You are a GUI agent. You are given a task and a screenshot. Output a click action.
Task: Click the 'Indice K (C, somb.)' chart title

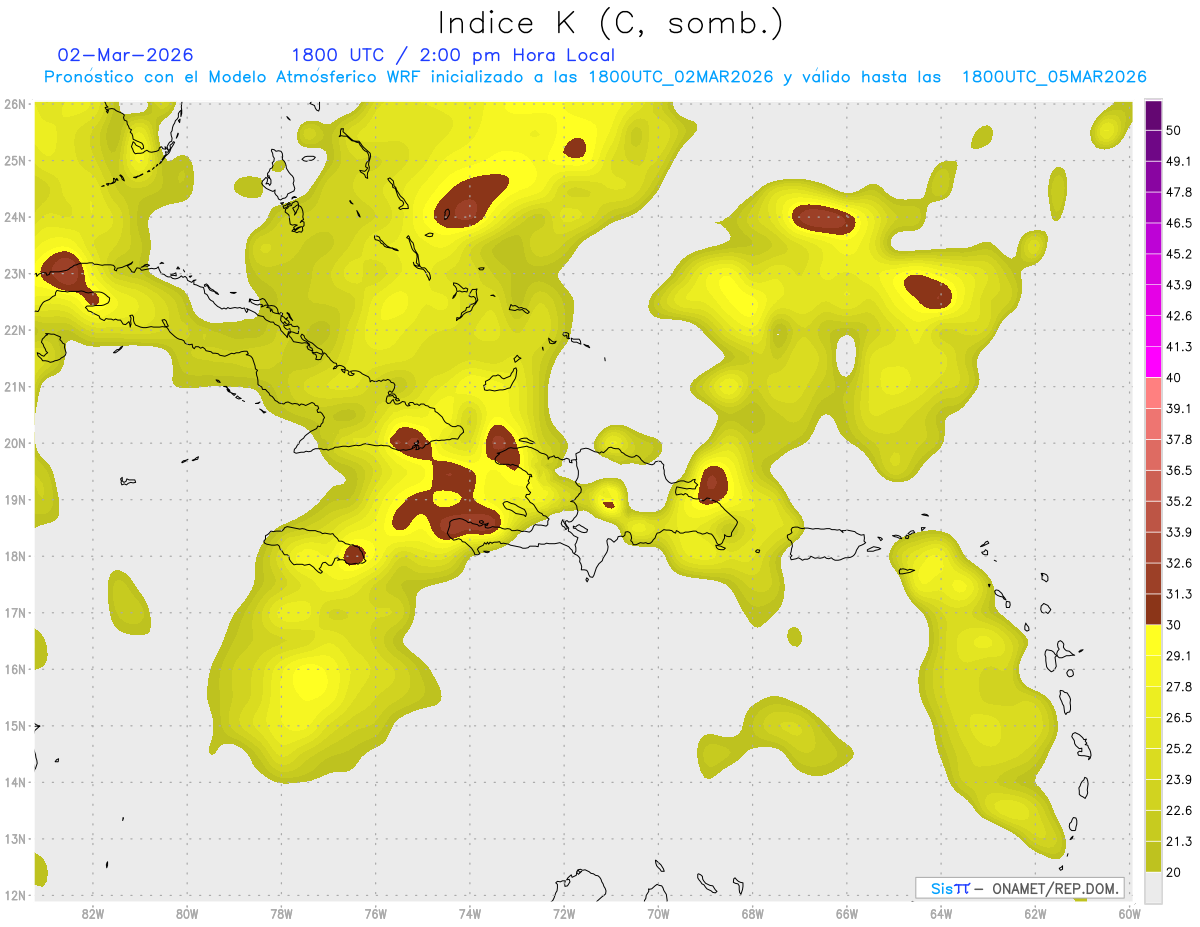click(611, 24)
